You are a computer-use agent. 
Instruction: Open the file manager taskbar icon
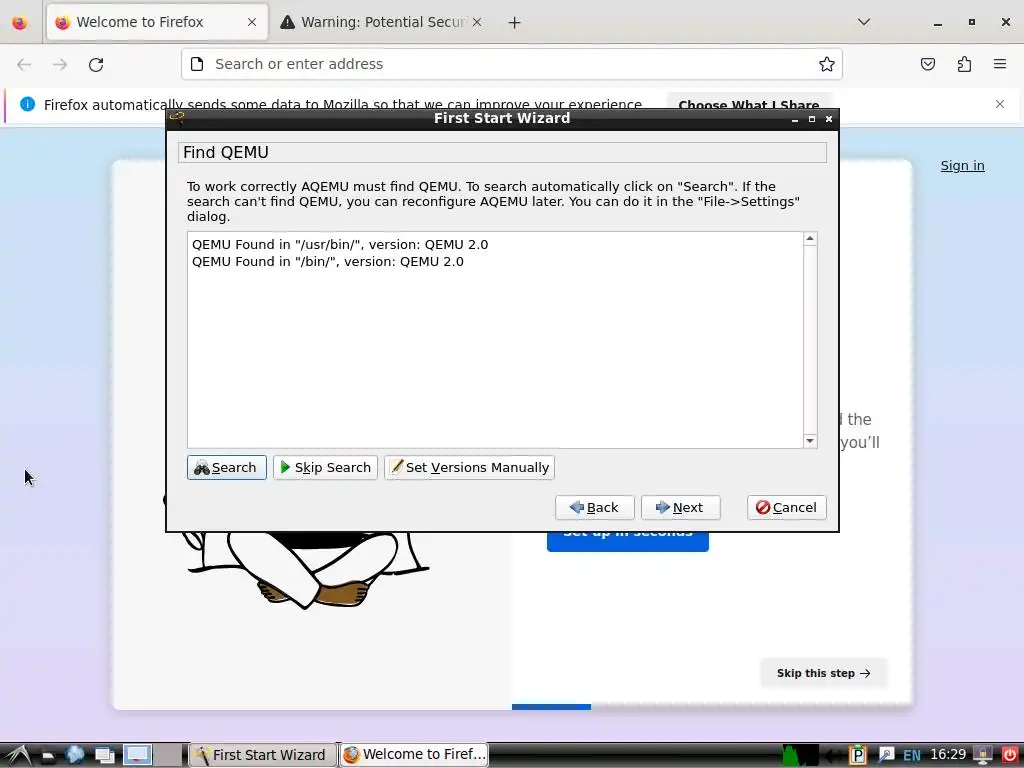[48, 756]
